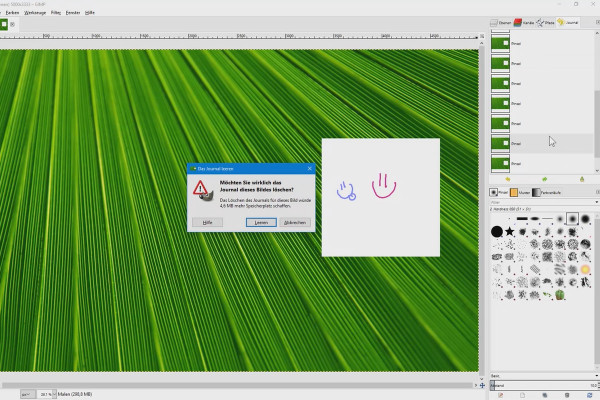Open the Fenster menu
The width and height of the screenshot is (600, 400).
(73, 13)
